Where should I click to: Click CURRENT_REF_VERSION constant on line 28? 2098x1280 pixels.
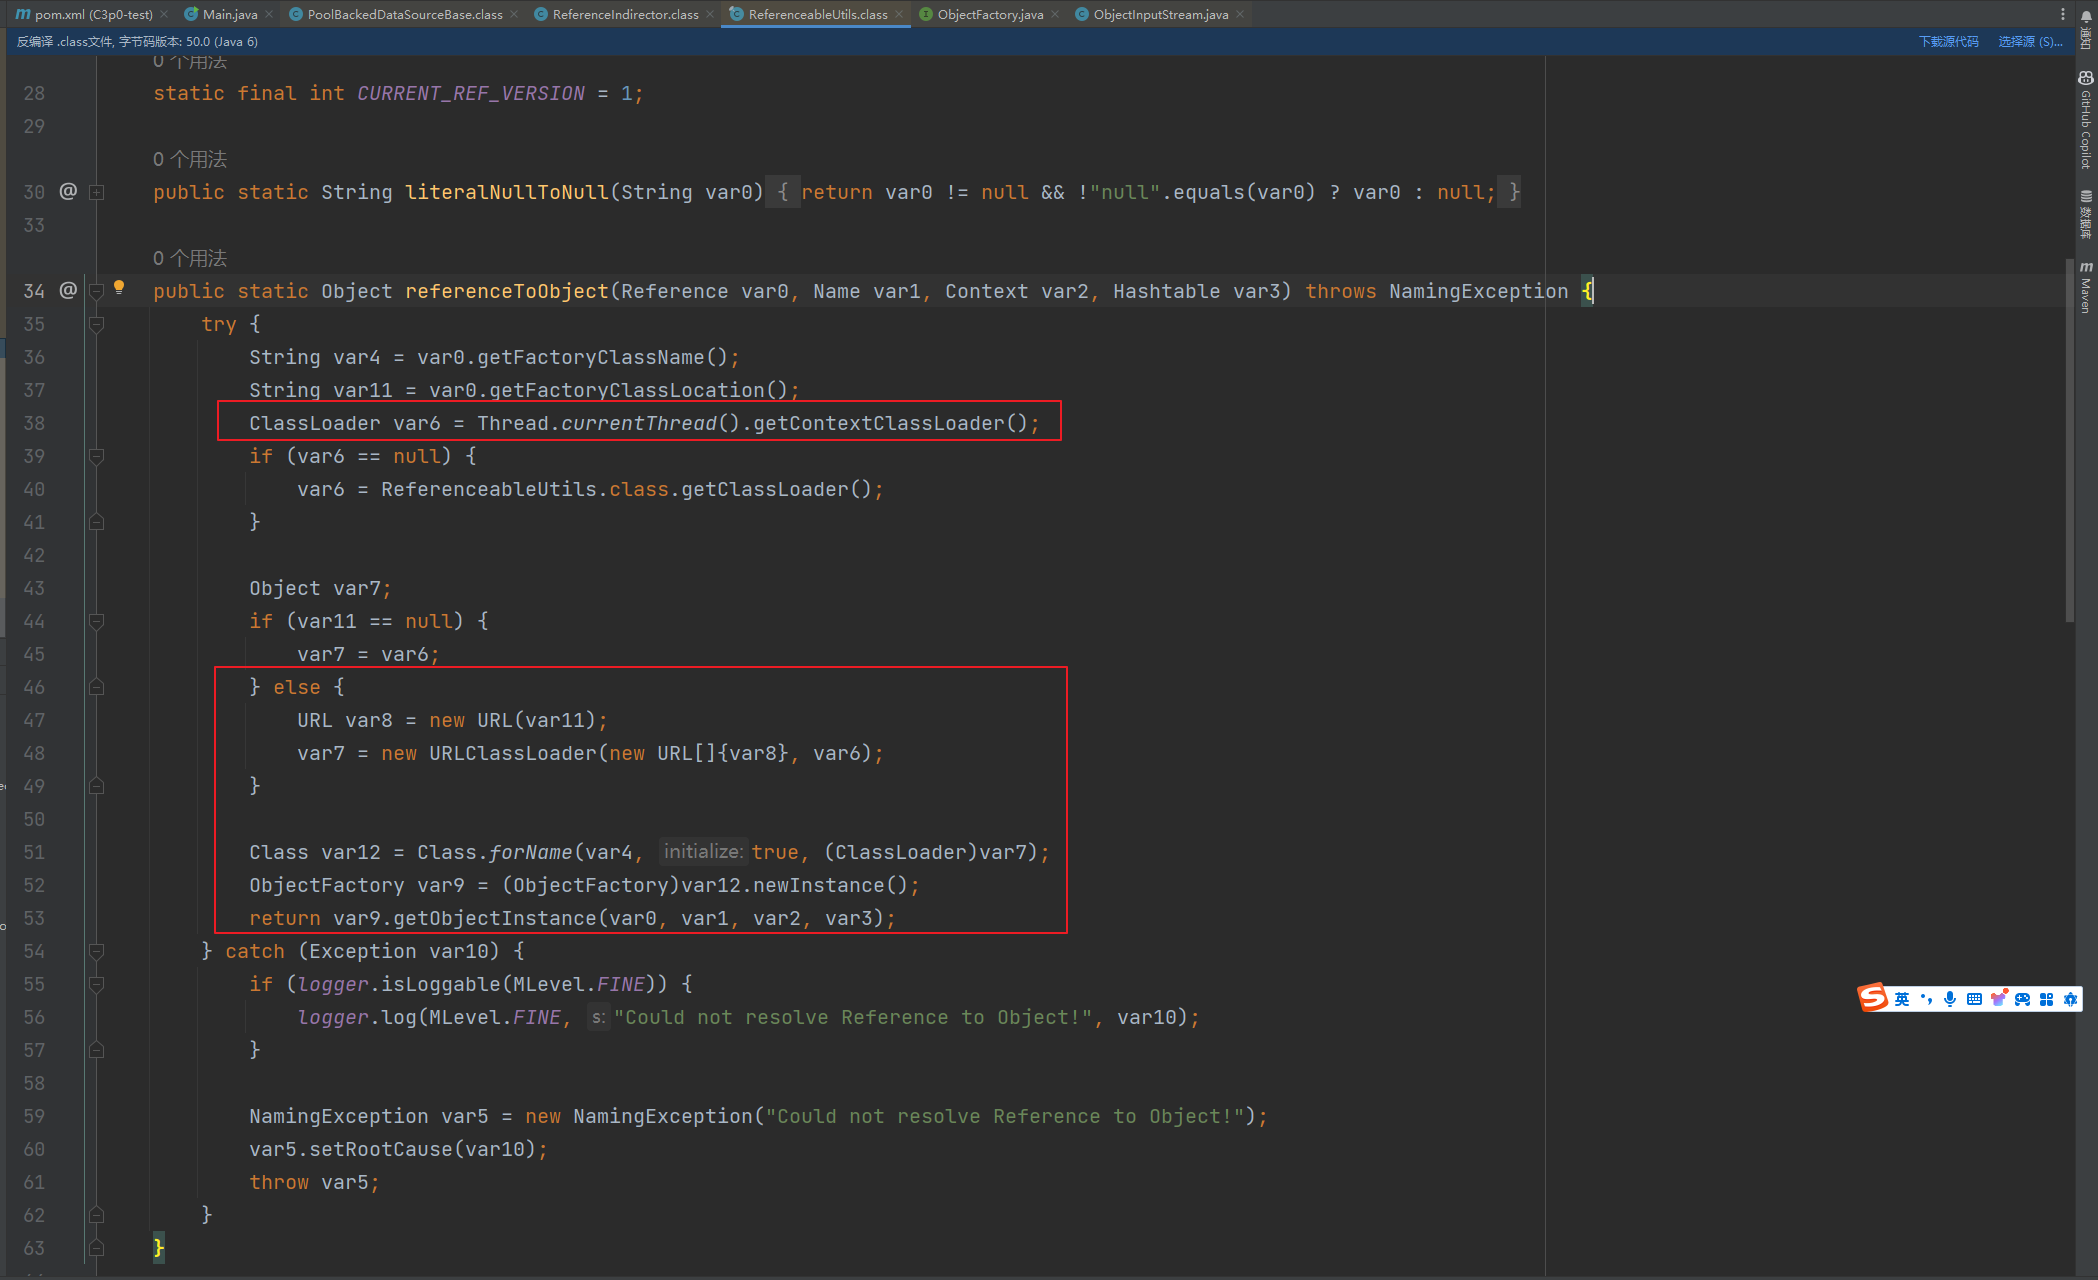tap(471, 93)
